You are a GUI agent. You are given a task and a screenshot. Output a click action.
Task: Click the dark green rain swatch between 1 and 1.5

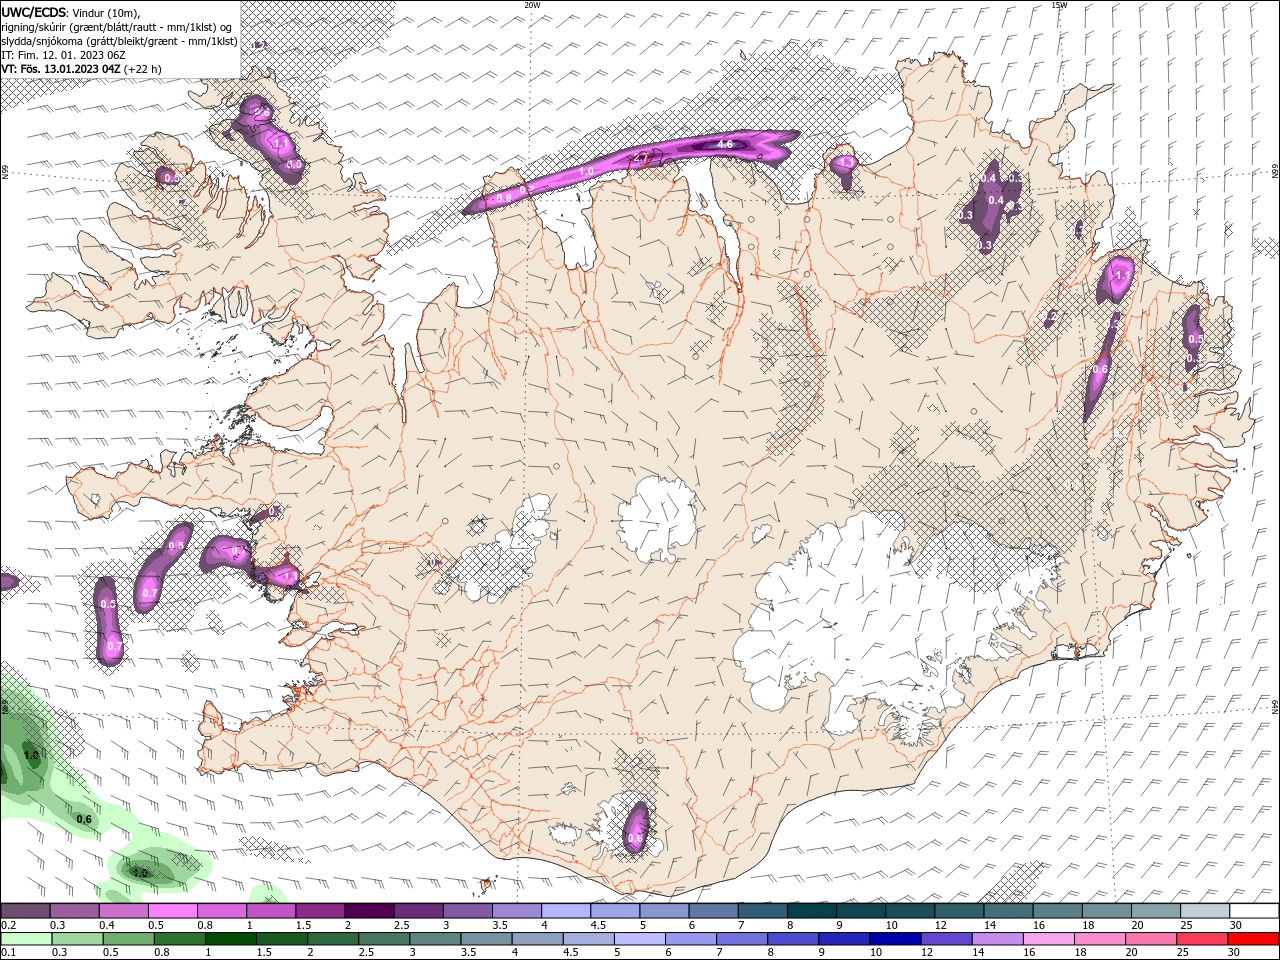(230, 939)
